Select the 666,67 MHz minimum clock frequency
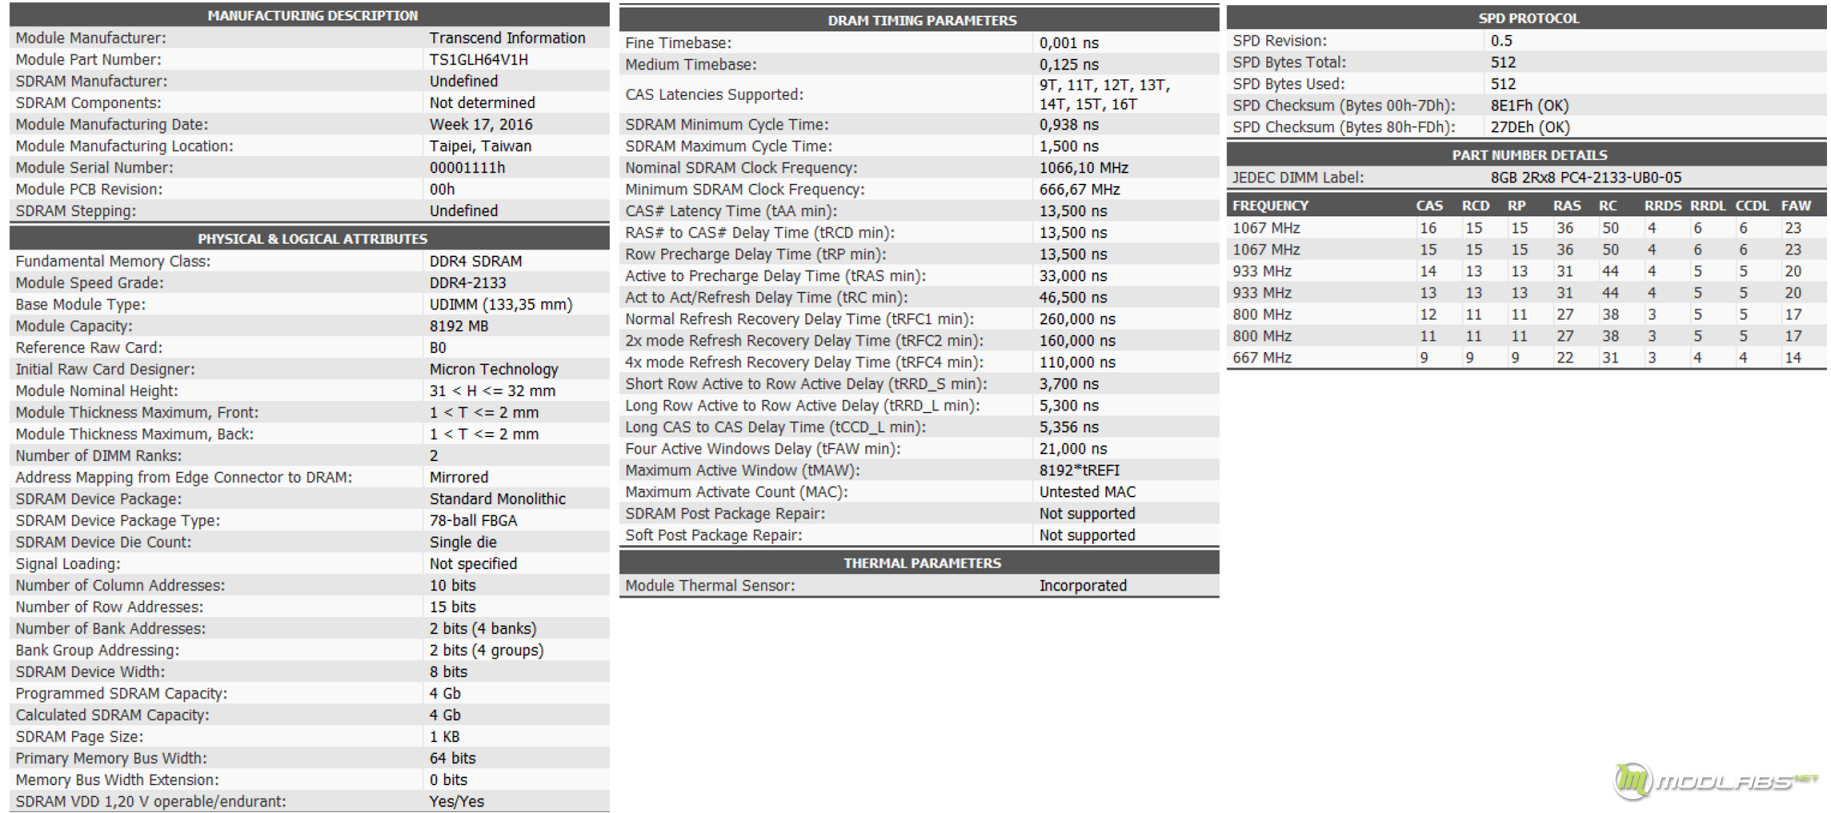1831x813 pixels. [x=1080, y=190]
